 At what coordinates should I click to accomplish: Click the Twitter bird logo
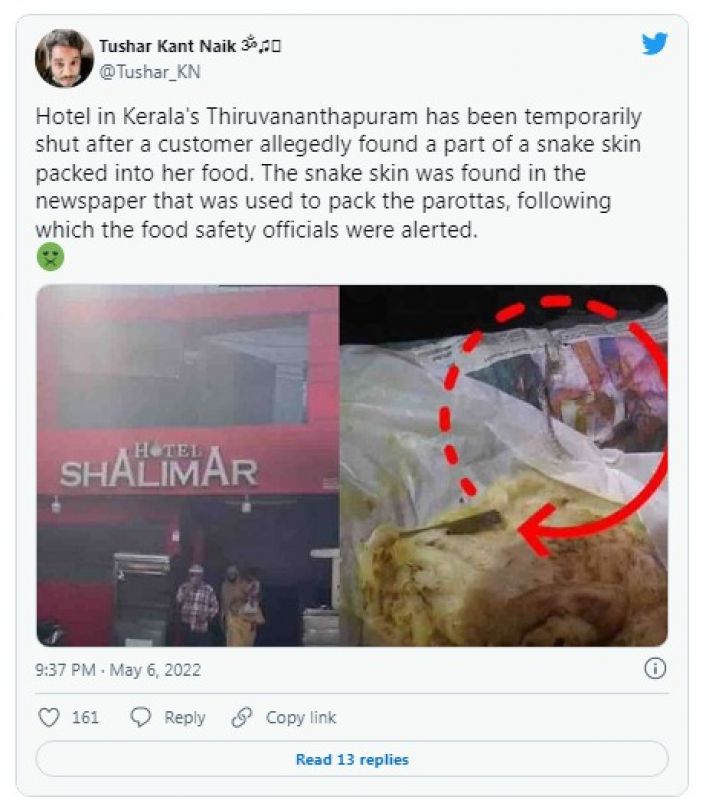click(x=654, y=43)
